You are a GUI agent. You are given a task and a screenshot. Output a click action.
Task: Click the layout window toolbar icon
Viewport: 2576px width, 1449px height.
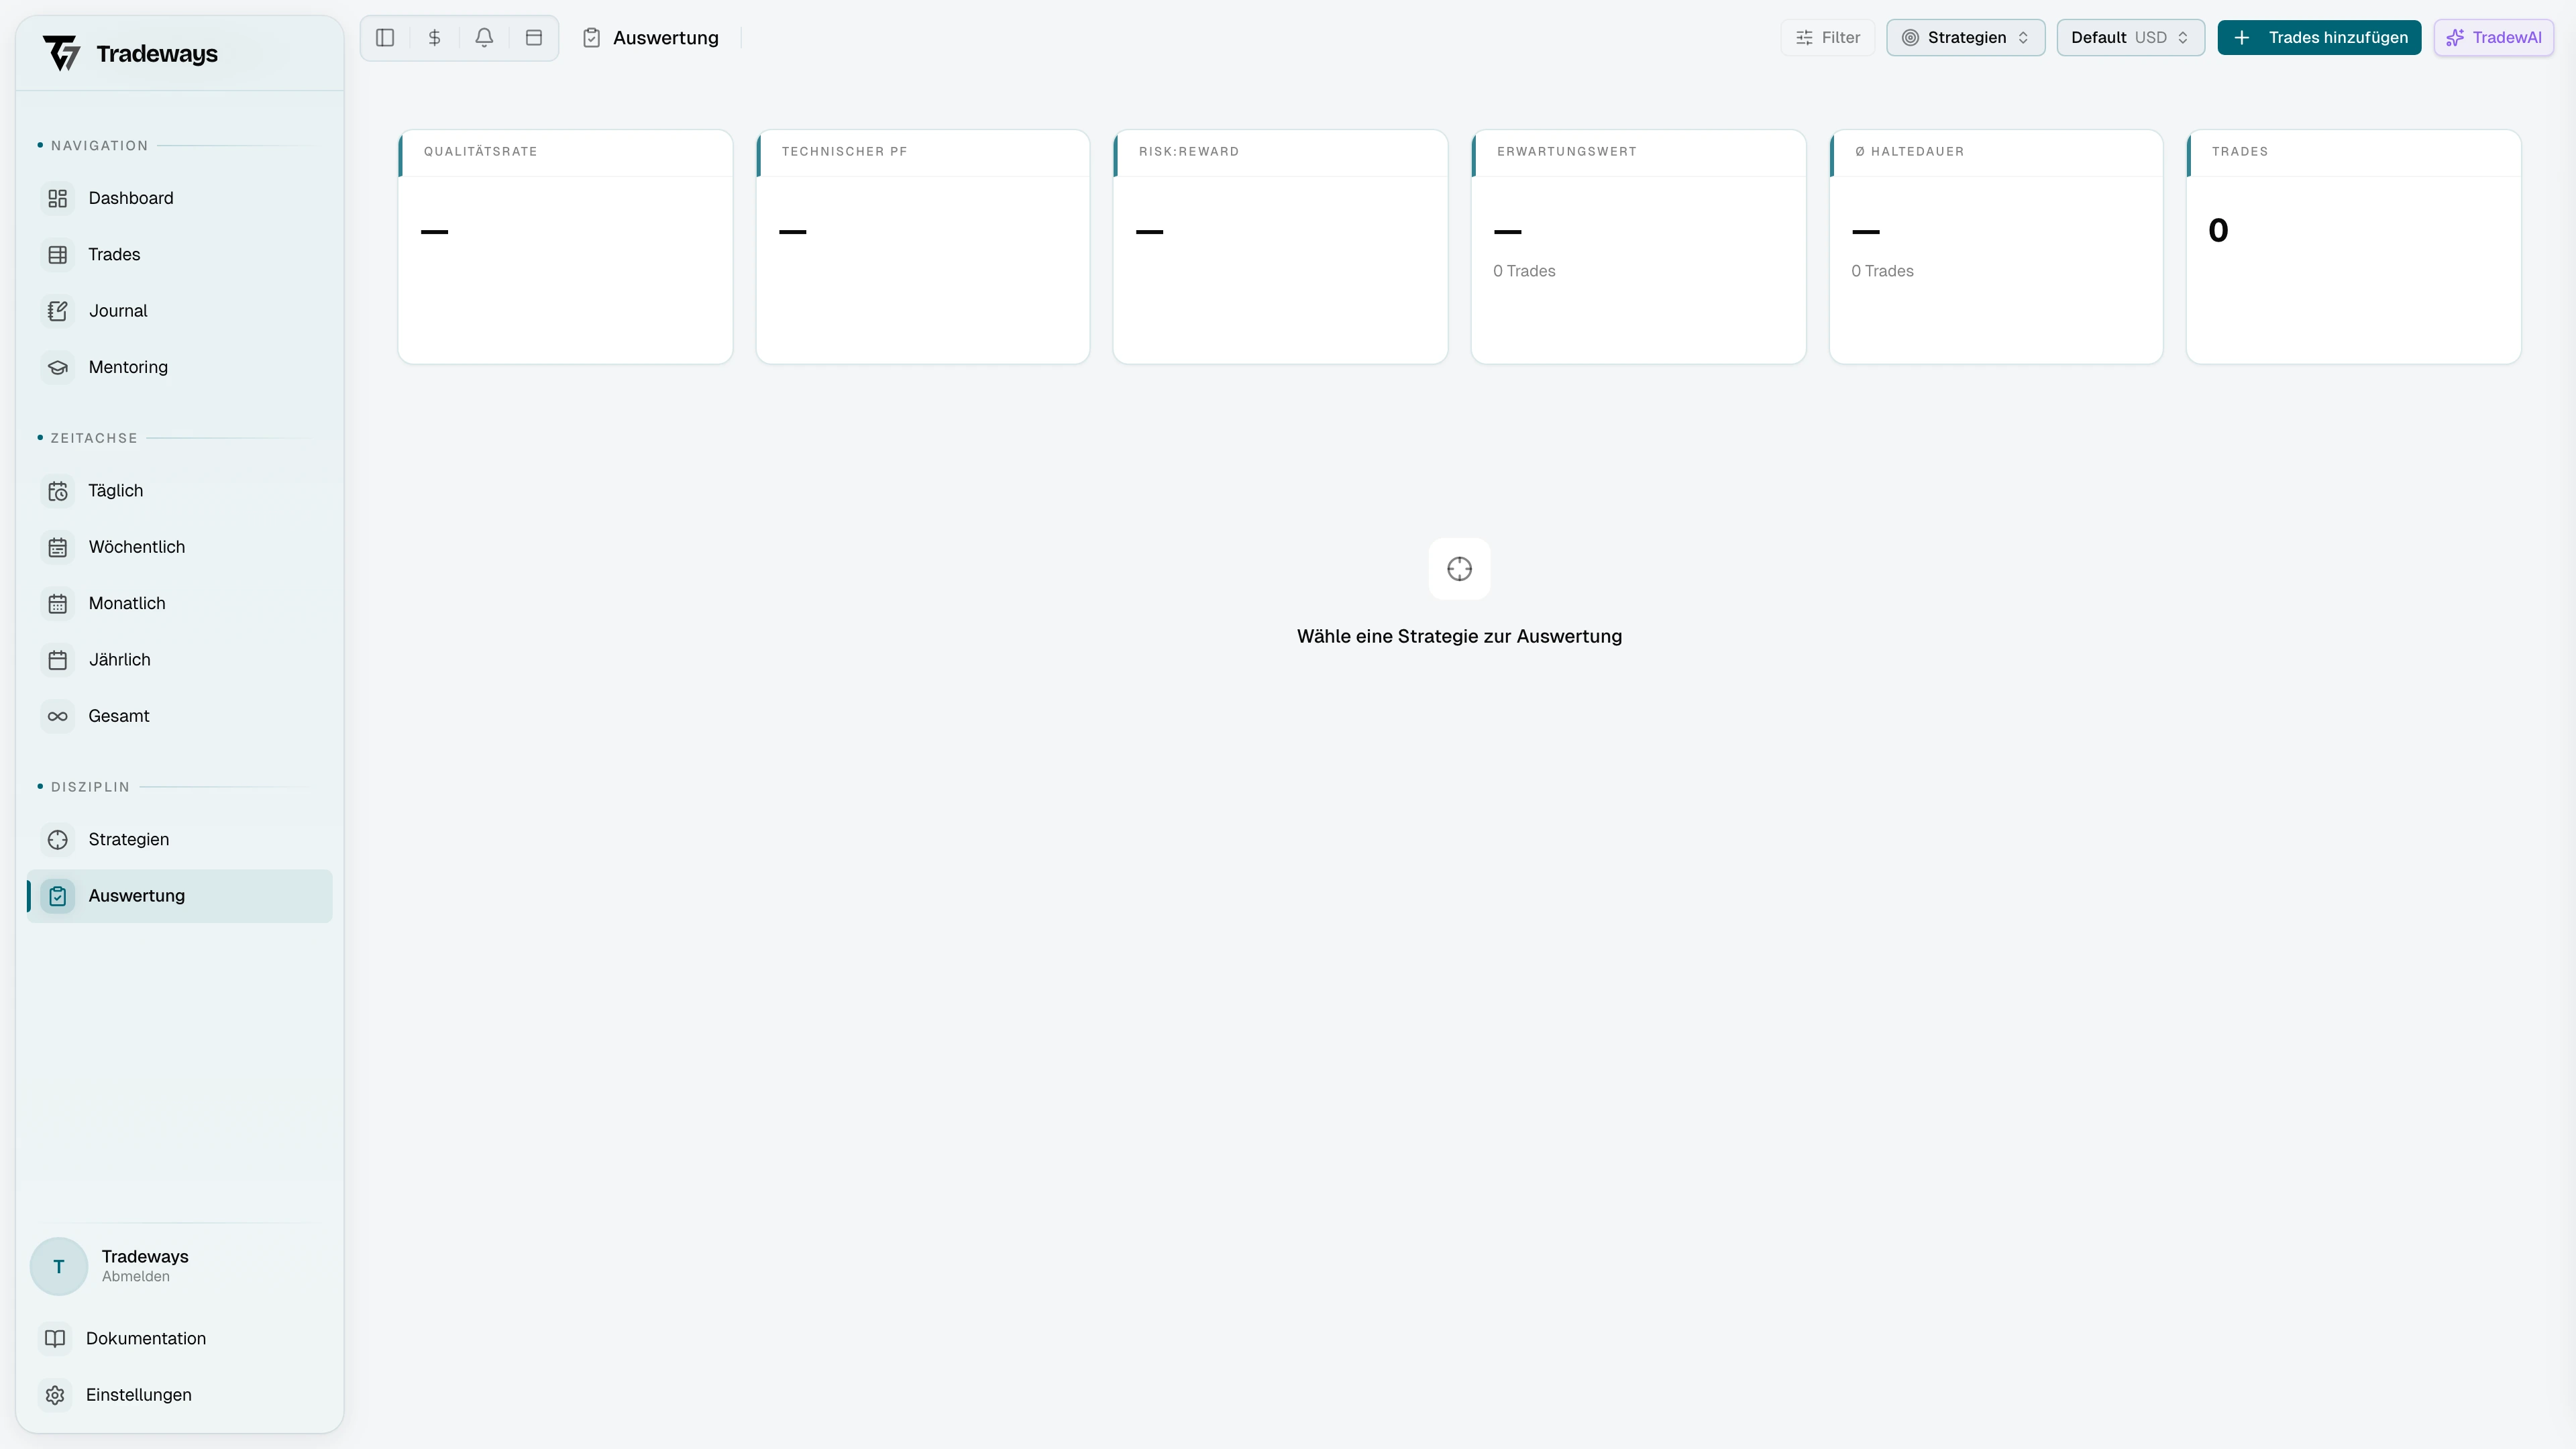coord(534,38)
